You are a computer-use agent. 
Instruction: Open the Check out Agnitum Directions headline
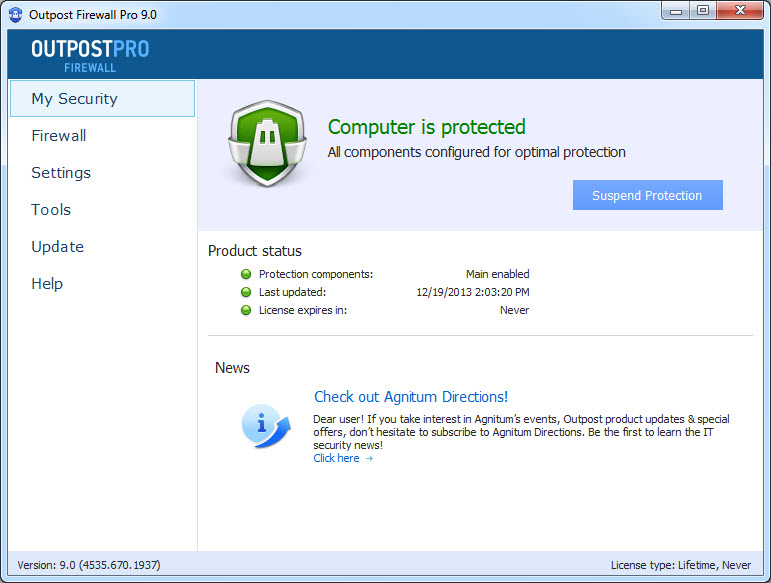pos(411,397)
